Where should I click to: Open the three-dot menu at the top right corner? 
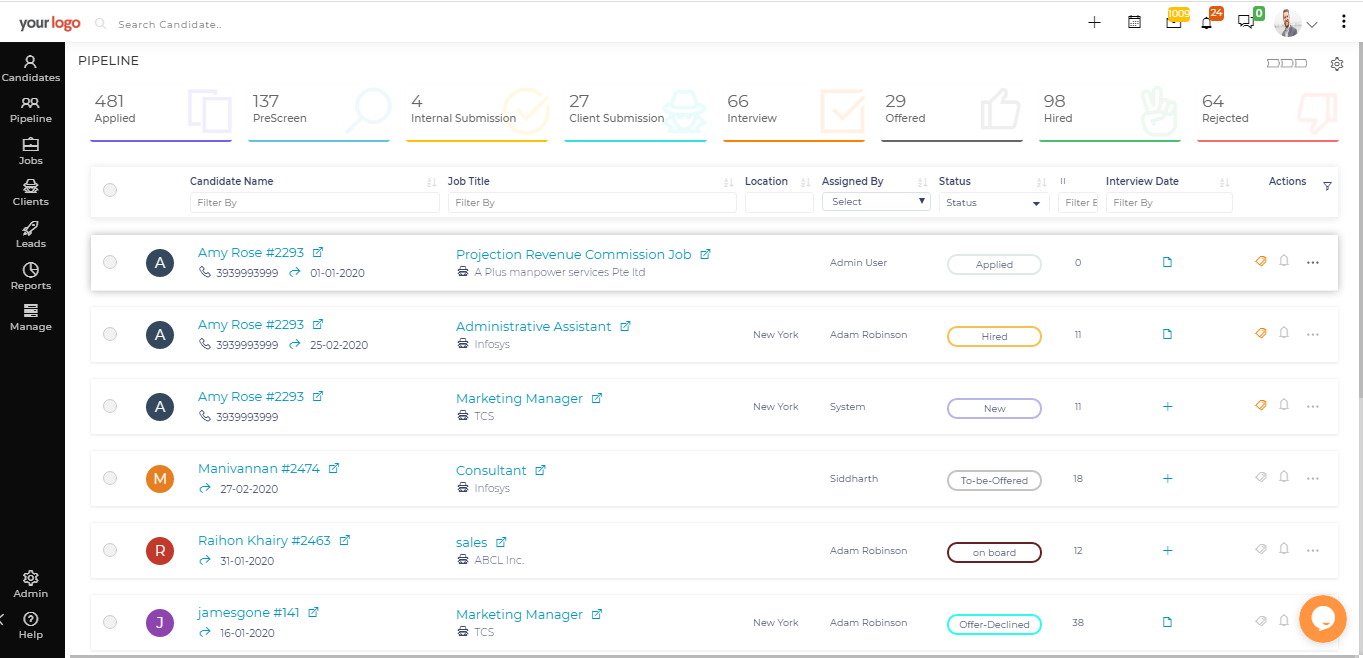point(1343,21)
